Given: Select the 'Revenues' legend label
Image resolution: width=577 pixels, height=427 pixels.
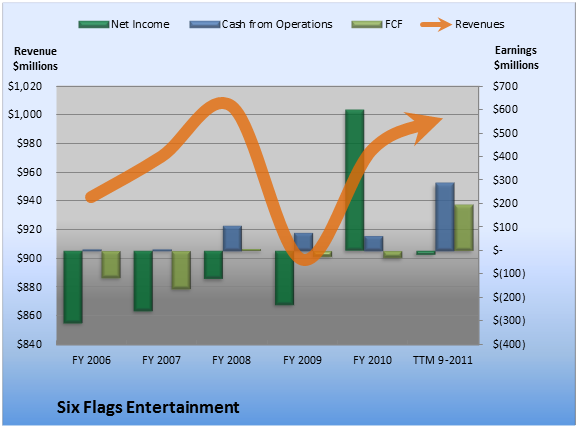Looking at the screenshot, I should click(x=479, y=24).
